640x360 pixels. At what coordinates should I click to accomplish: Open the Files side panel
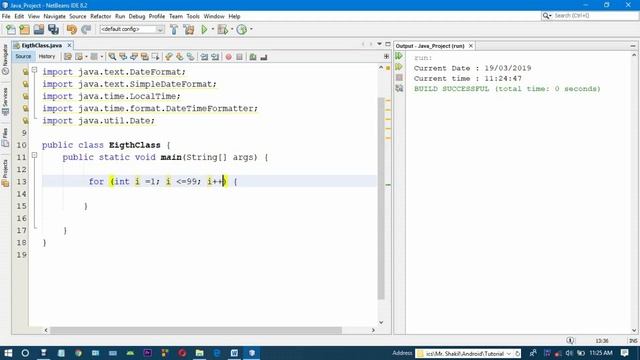5,138
